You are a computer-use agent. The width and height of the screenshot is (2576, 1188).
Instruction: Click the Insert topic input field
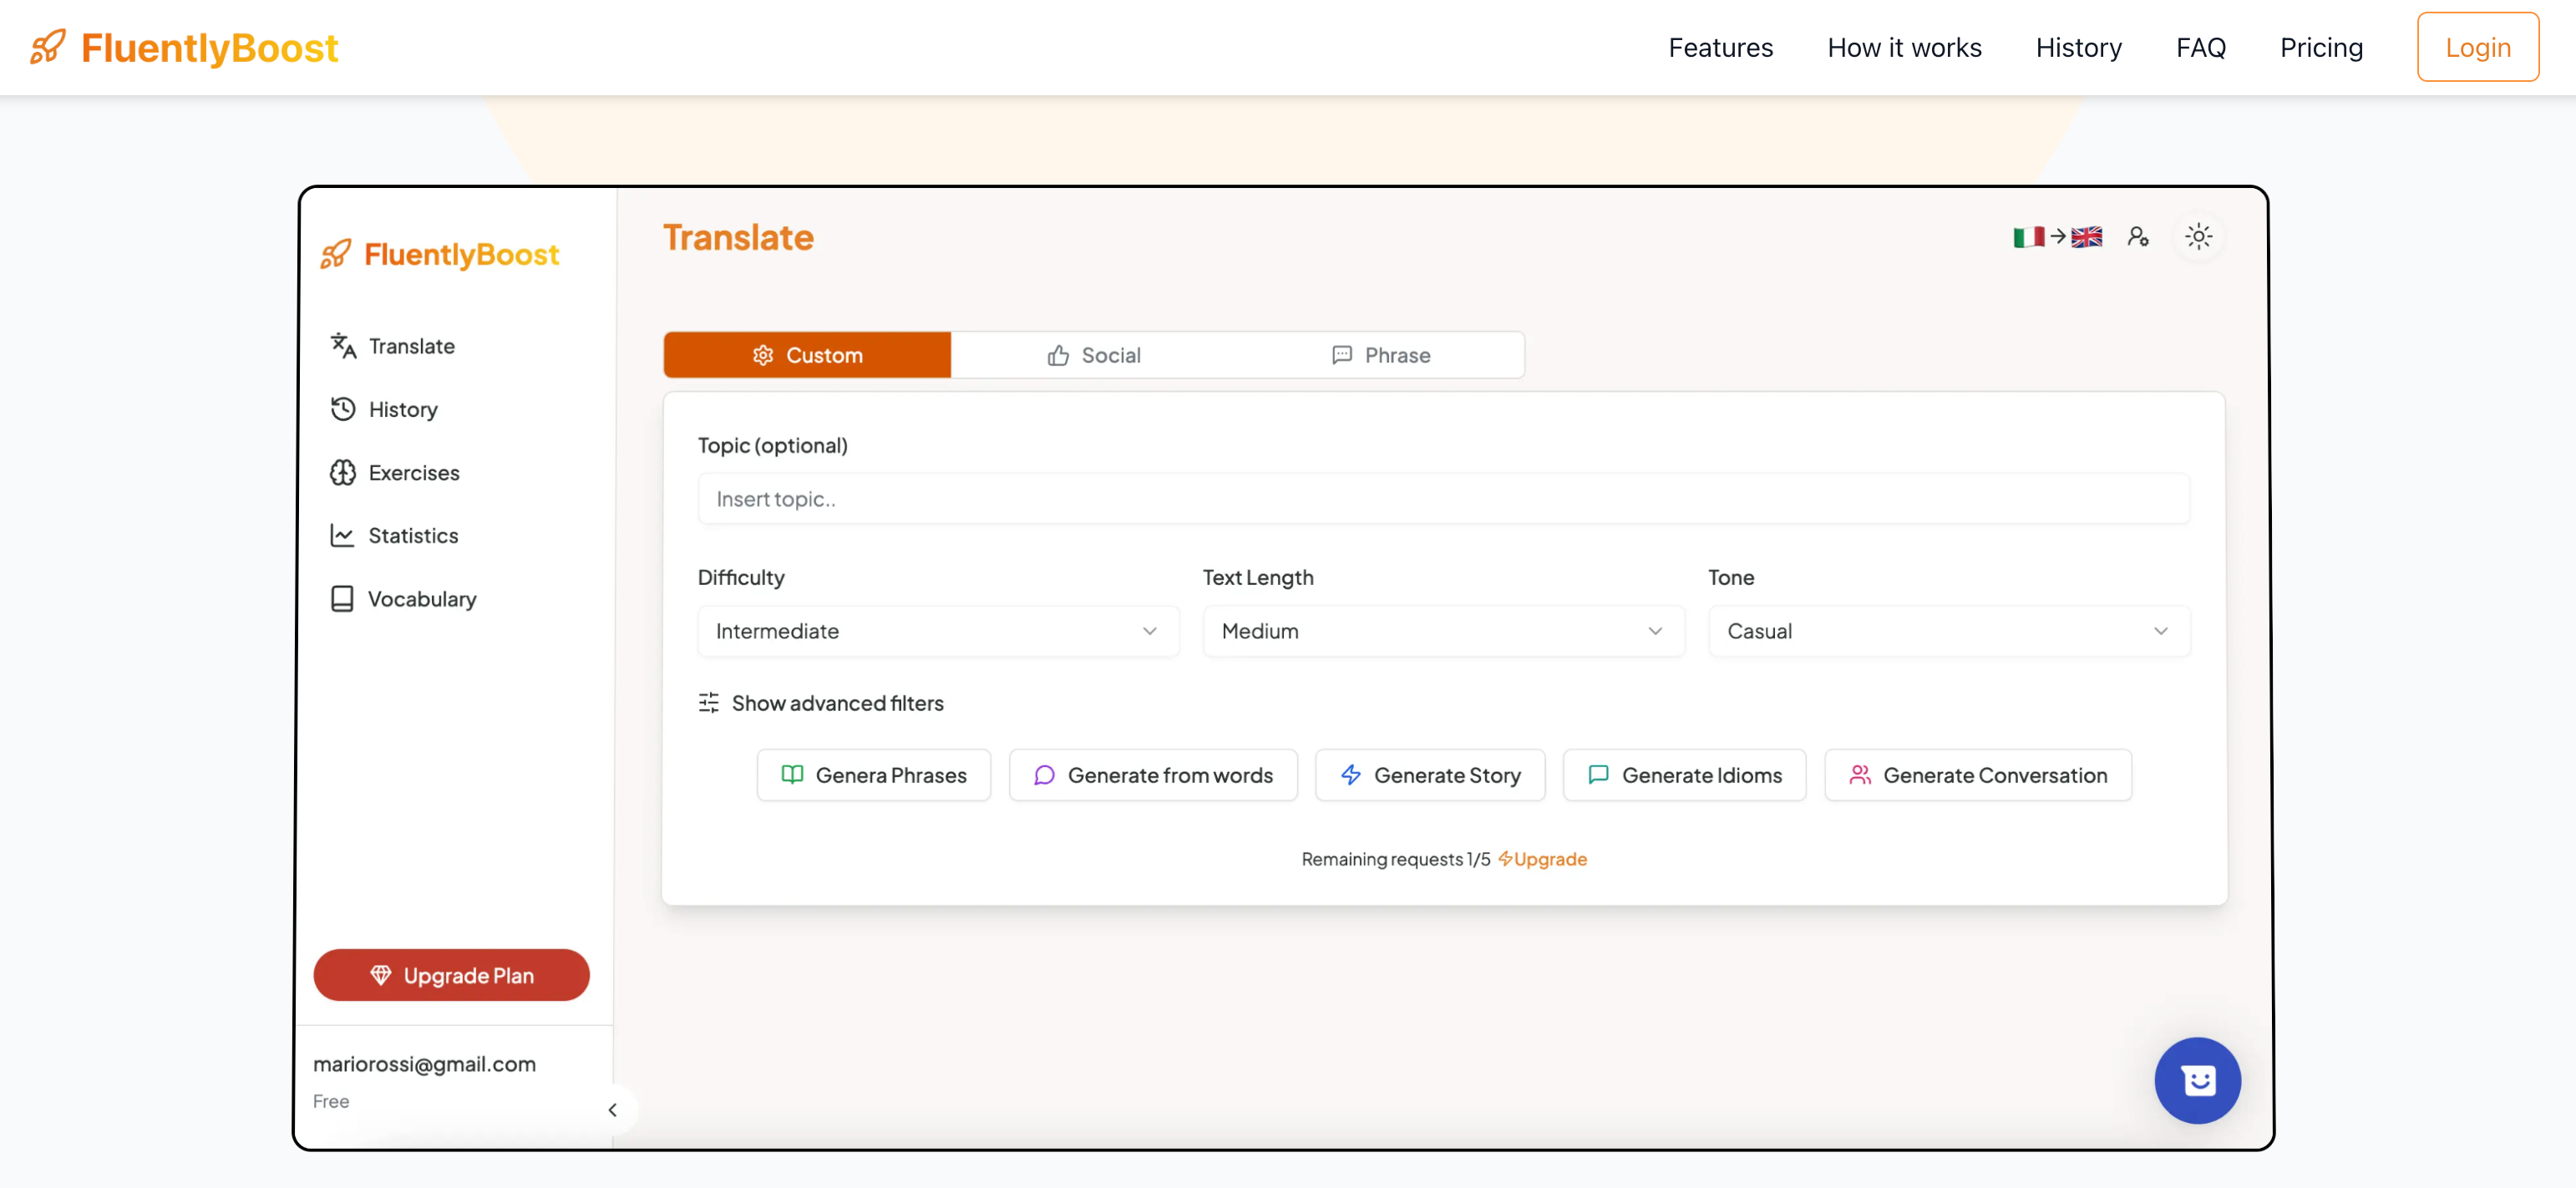[x=1442, y=499]
